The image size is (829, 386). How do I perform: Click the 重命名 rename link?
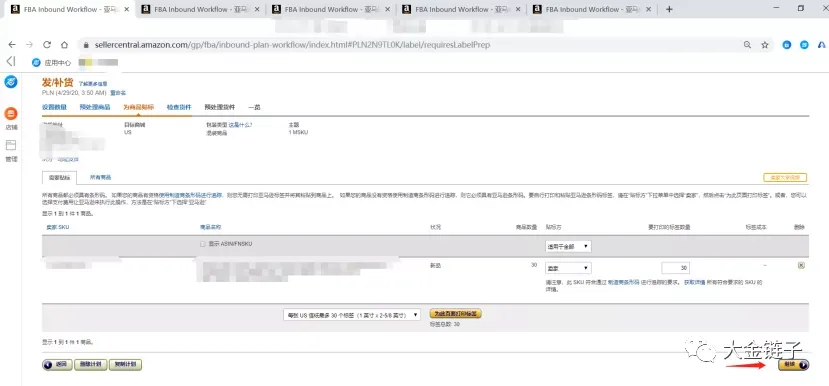118,93
